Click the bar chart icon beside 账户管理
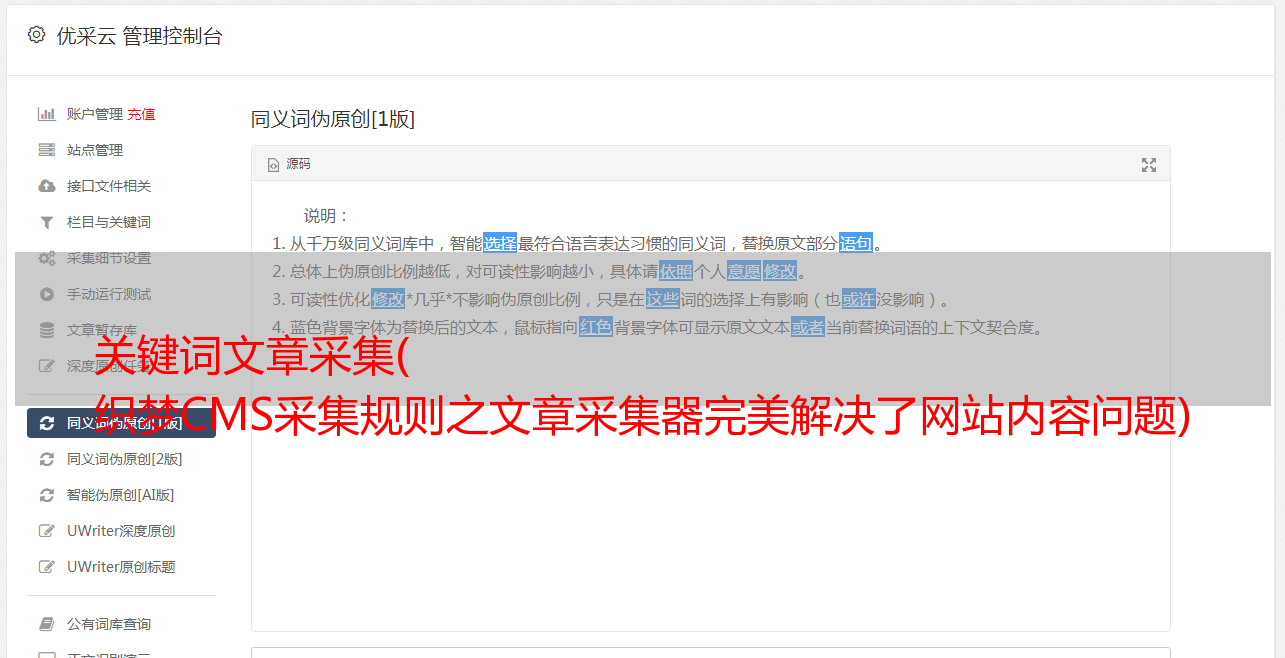This screenshot has width=1285, height=658. click(46, 114)
